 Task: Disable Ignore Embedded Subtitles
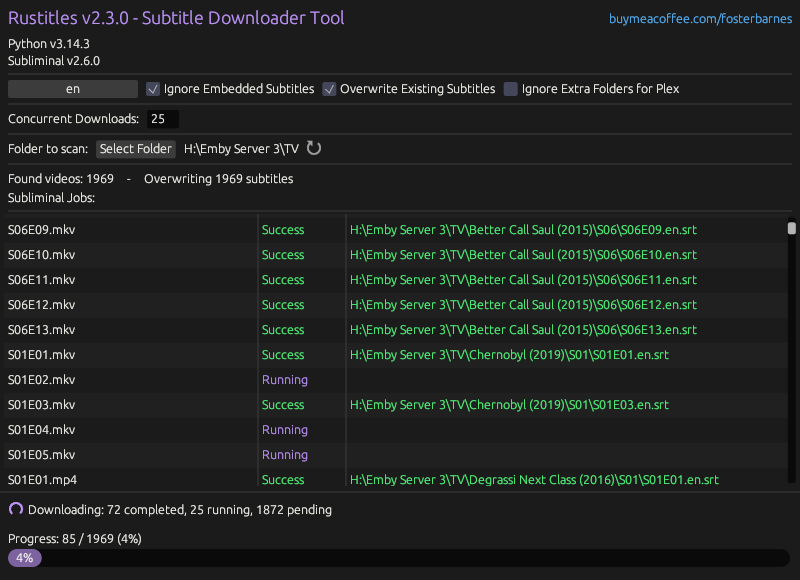coord(153,89)
